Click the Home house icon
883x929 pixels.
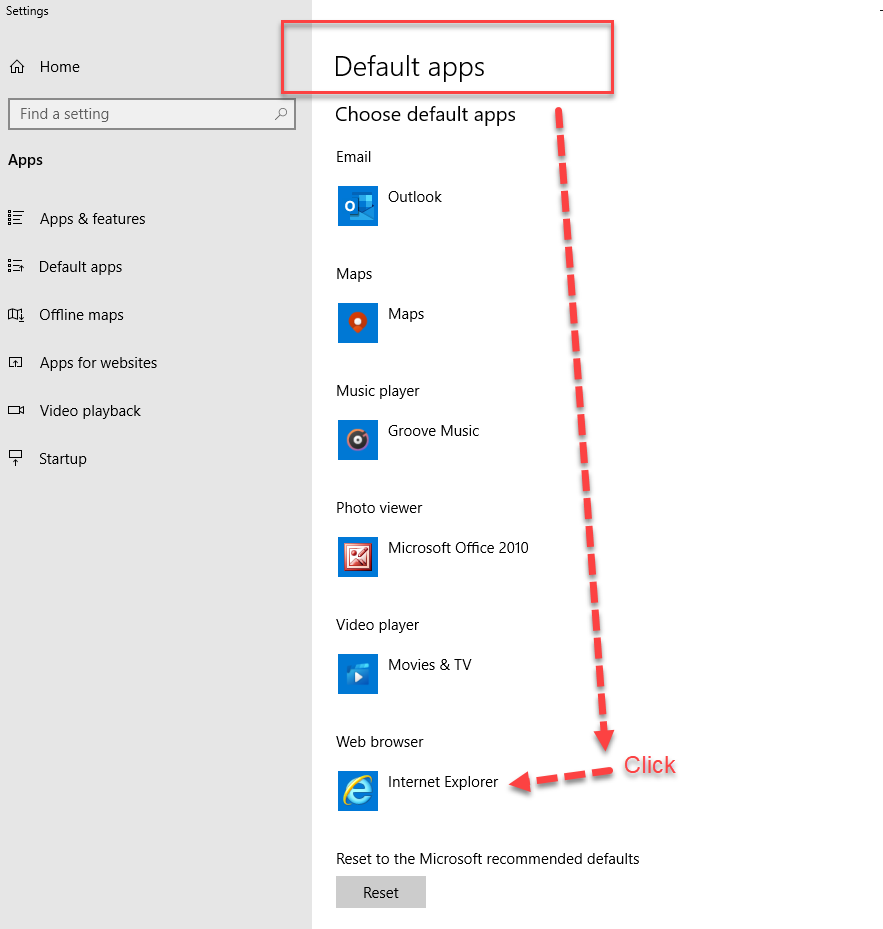[x=16, y=66]
